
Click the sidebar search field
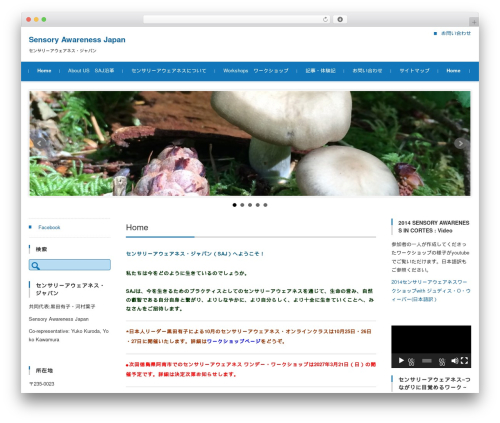click(x=70, y=265)
